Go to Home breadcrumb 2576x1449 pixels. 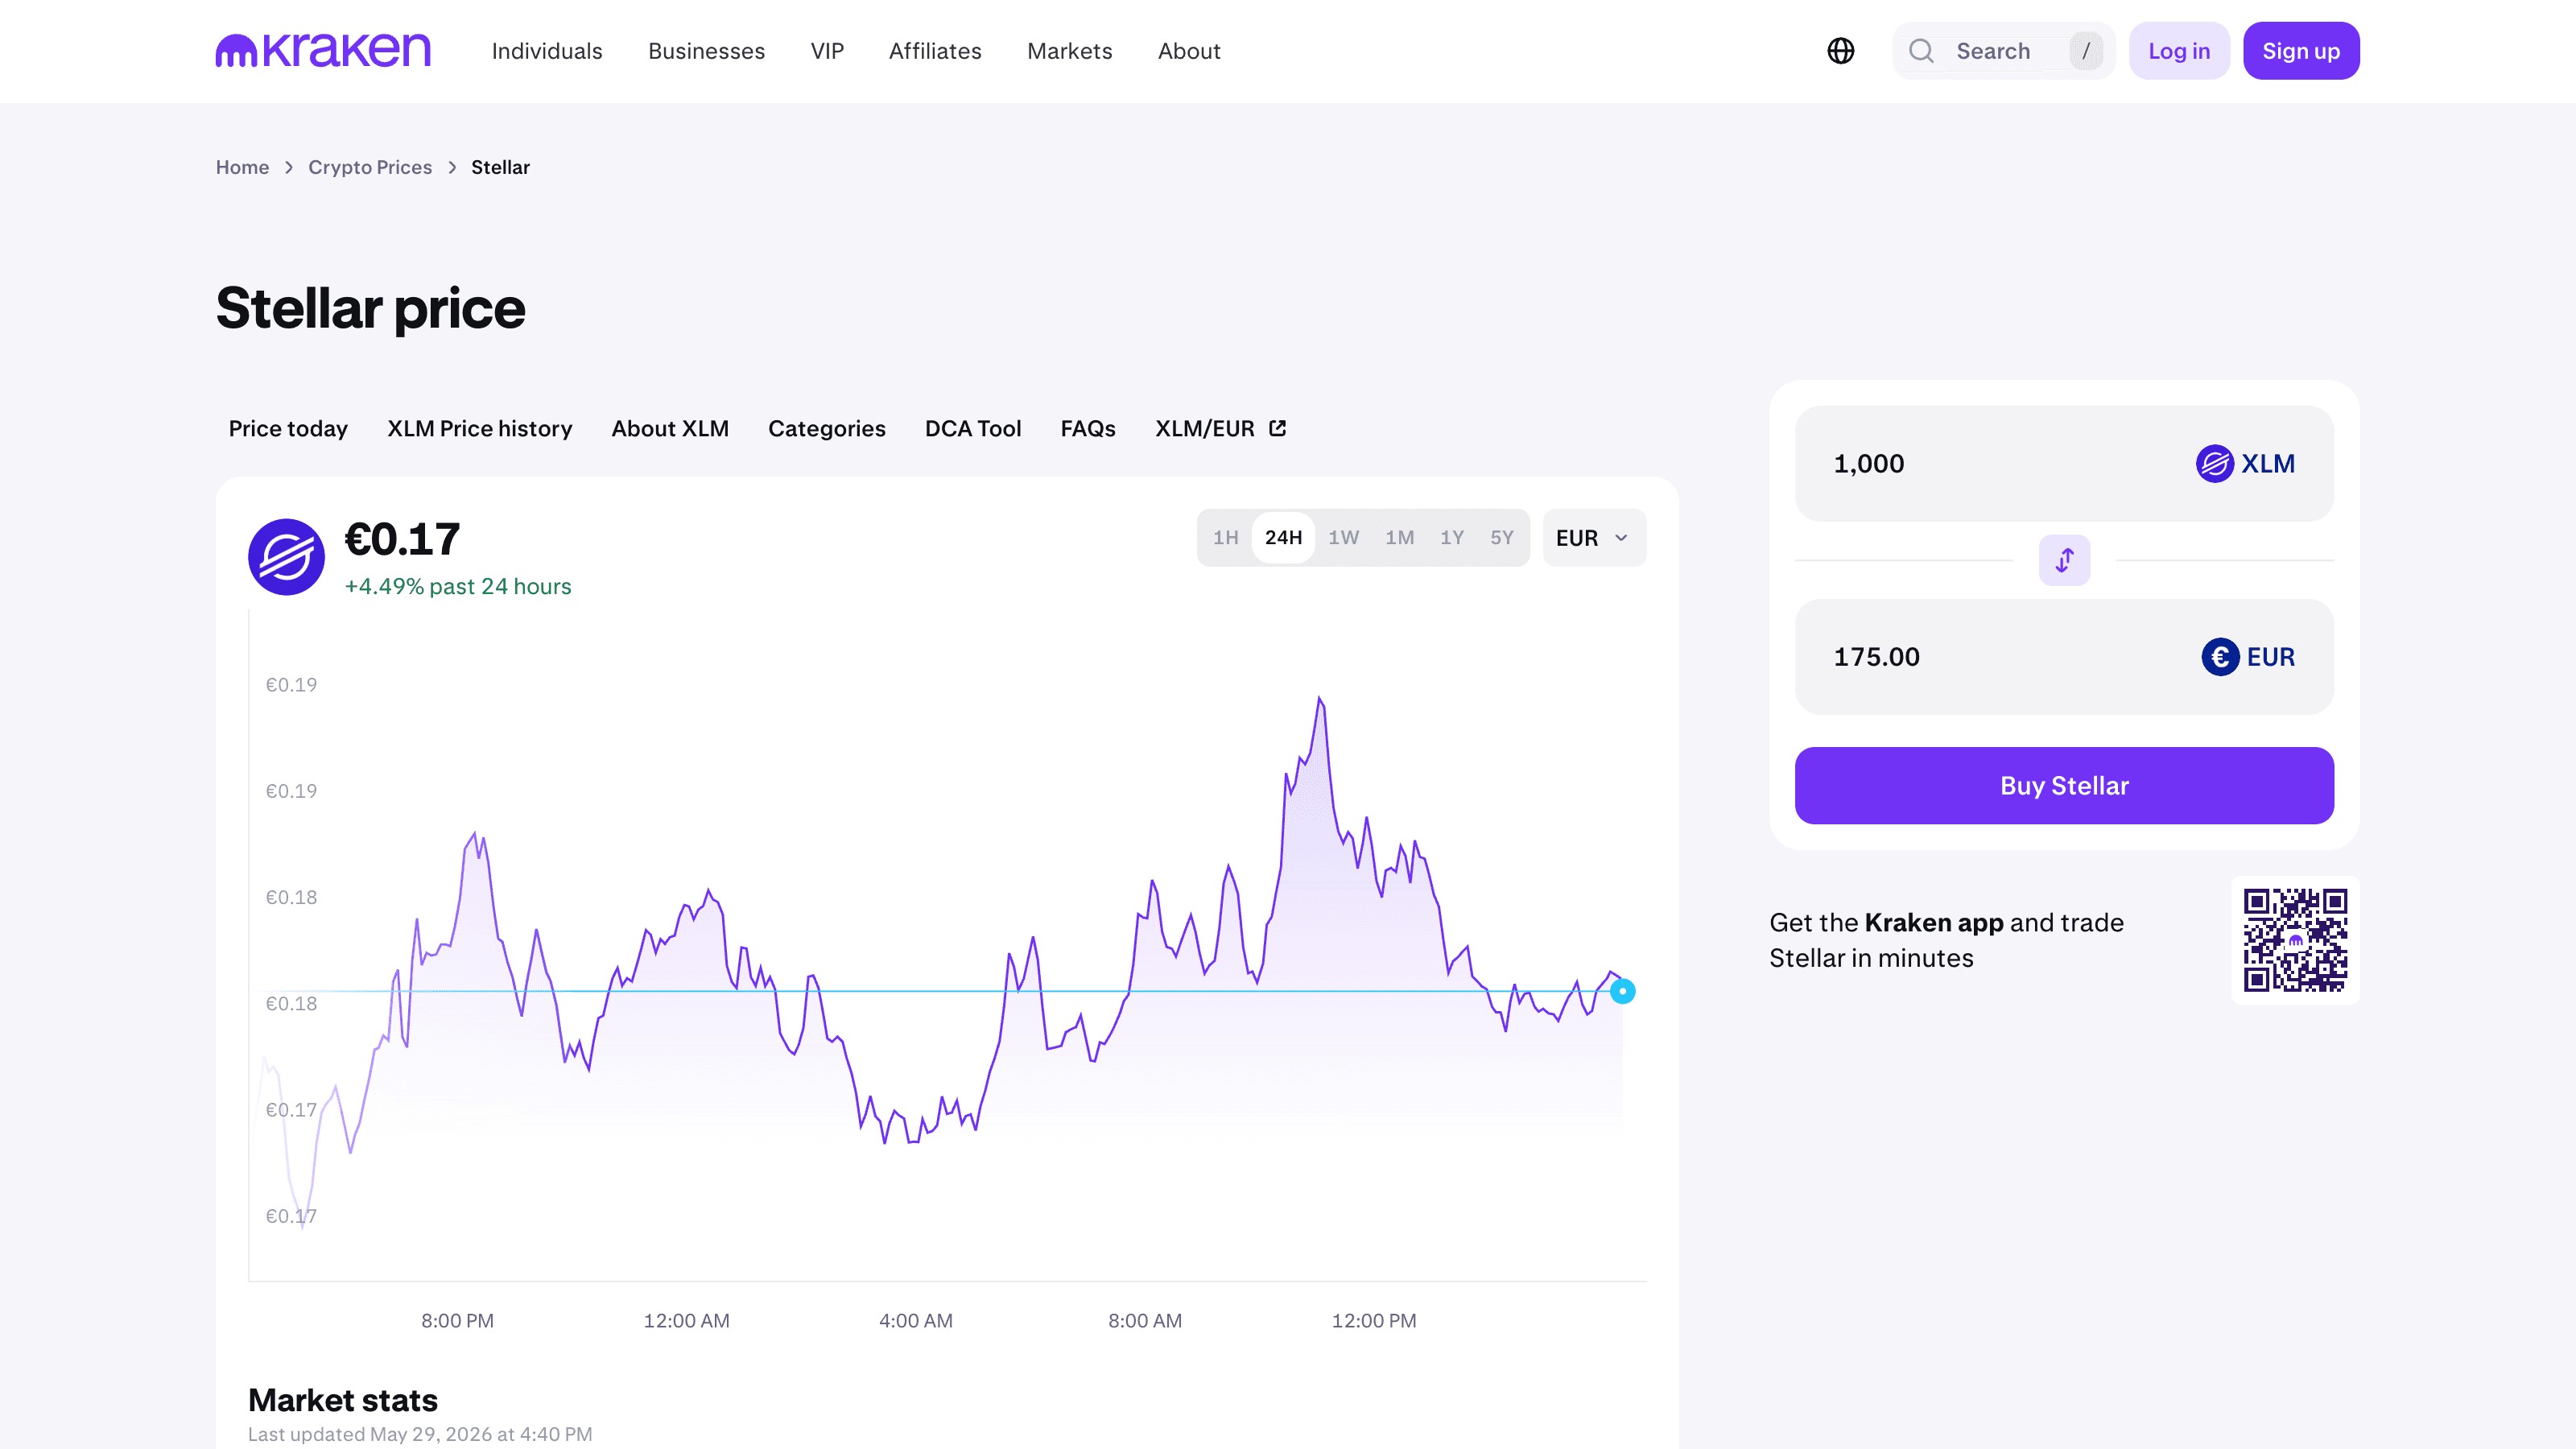tap(242, 167)
